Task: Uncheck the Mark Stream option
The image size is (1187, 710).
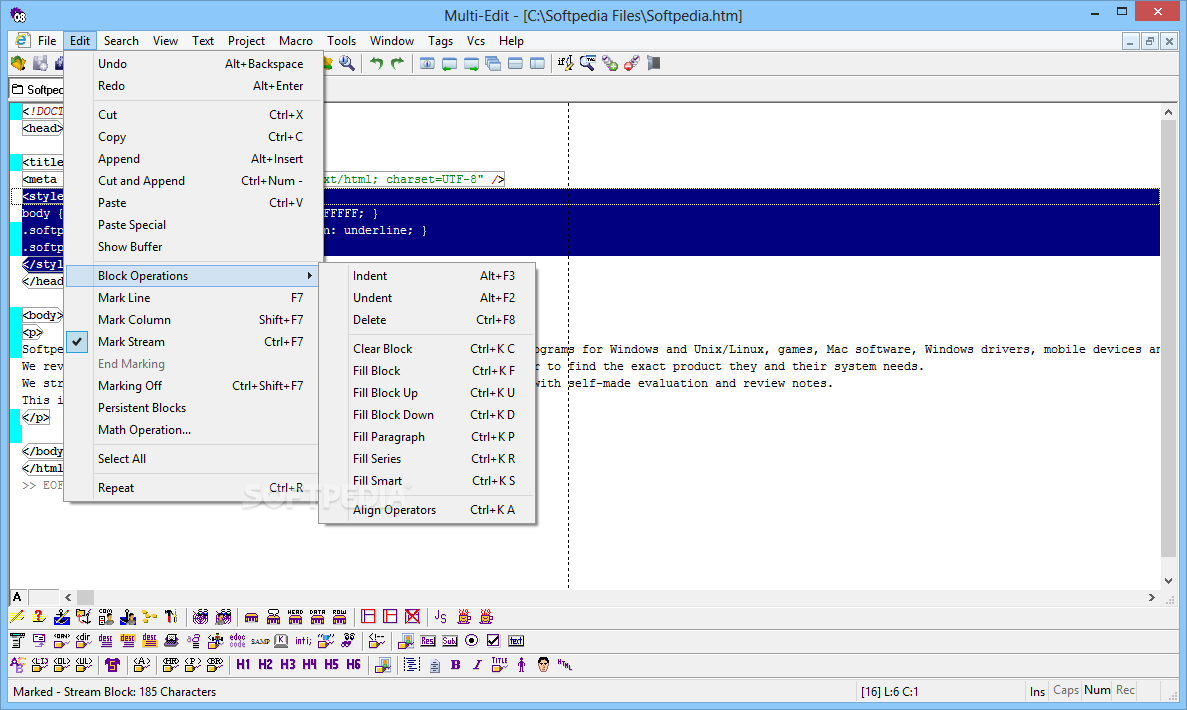Action: [132, 342]
